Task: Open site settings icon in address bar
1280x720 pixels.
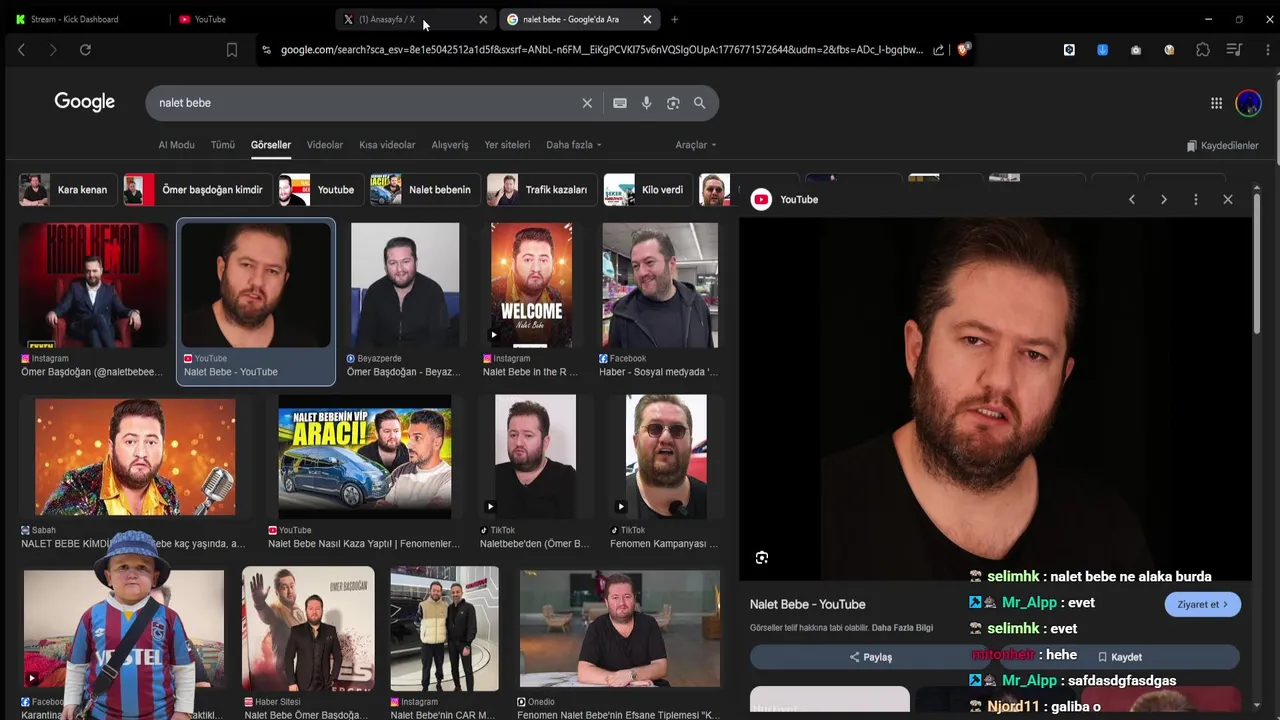Action: pyautogui.click(x=266, y=49)
